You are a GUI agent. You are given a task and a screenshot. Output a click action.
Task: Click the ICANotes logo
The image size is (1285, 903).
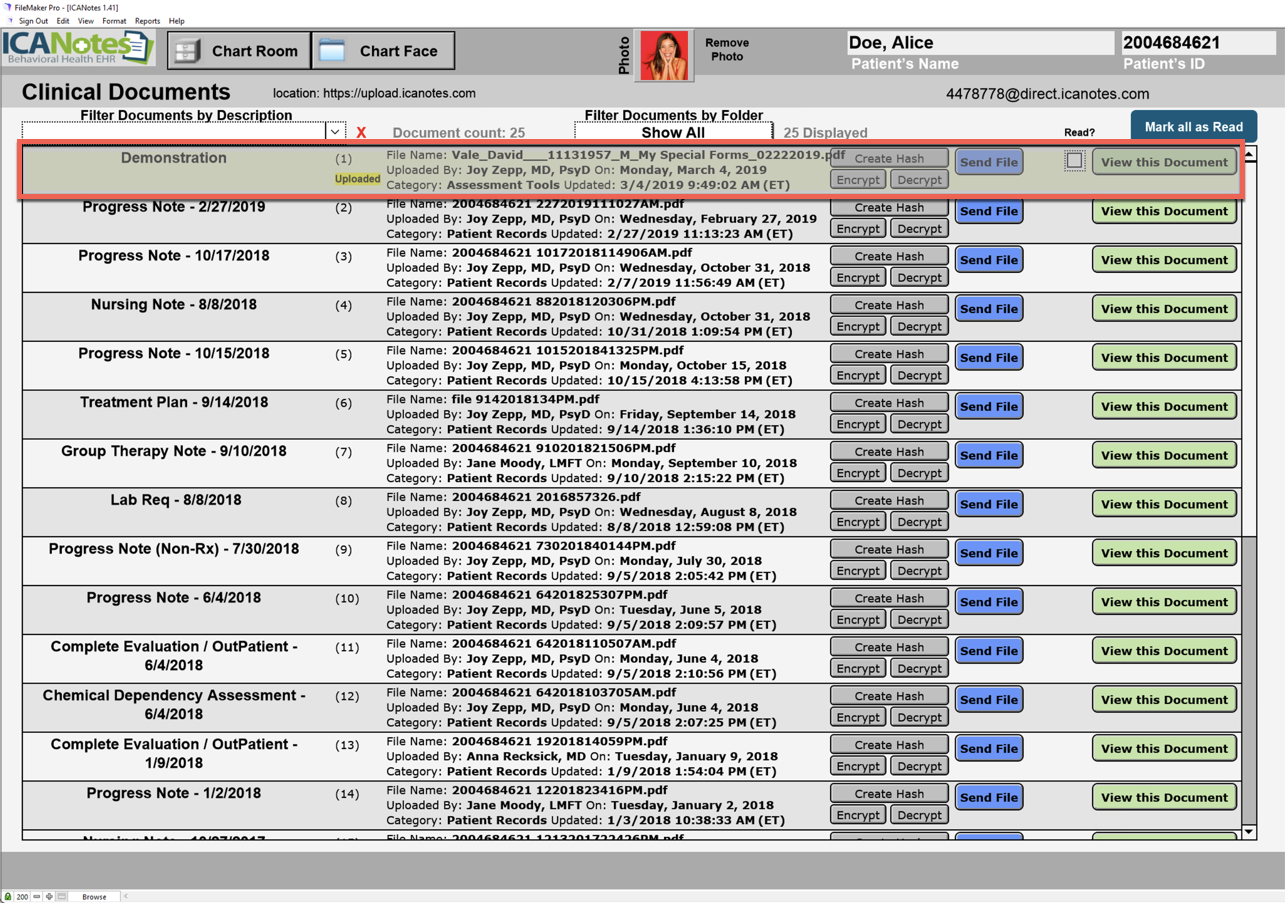[79, 48]
